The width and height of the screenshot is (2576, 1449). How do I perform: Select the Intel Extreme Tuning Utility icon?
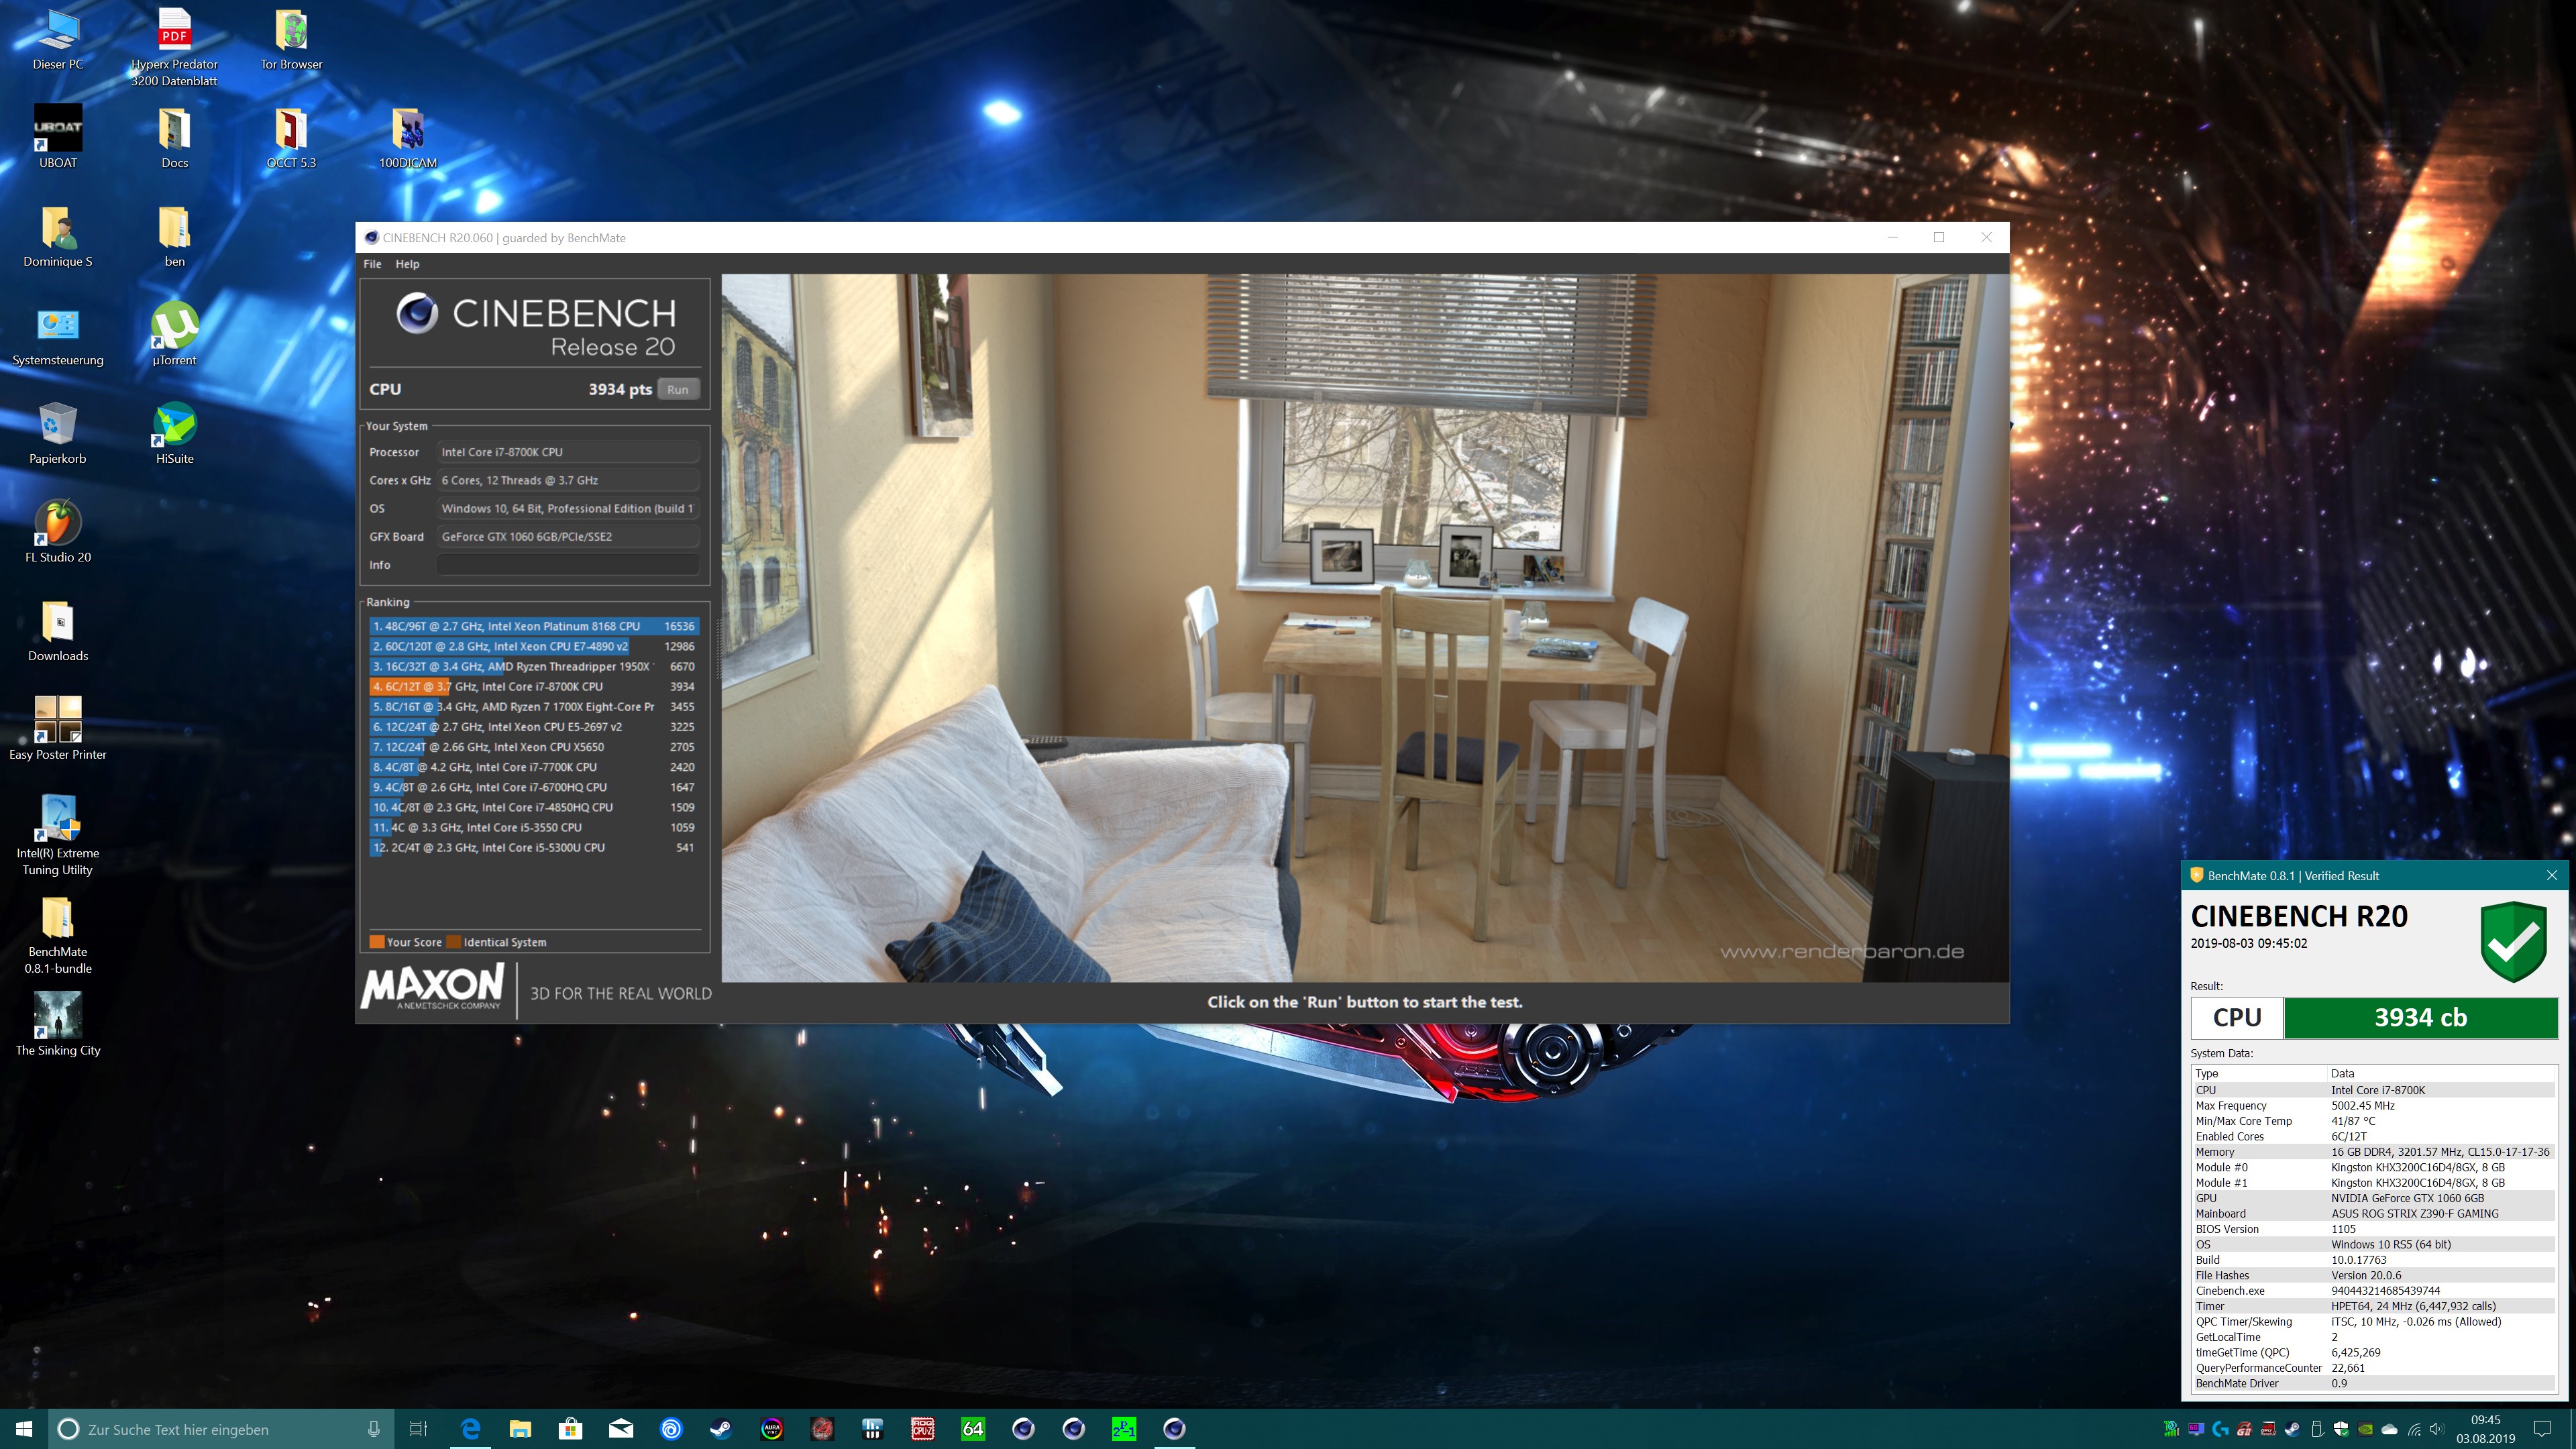tap(58, 835)
